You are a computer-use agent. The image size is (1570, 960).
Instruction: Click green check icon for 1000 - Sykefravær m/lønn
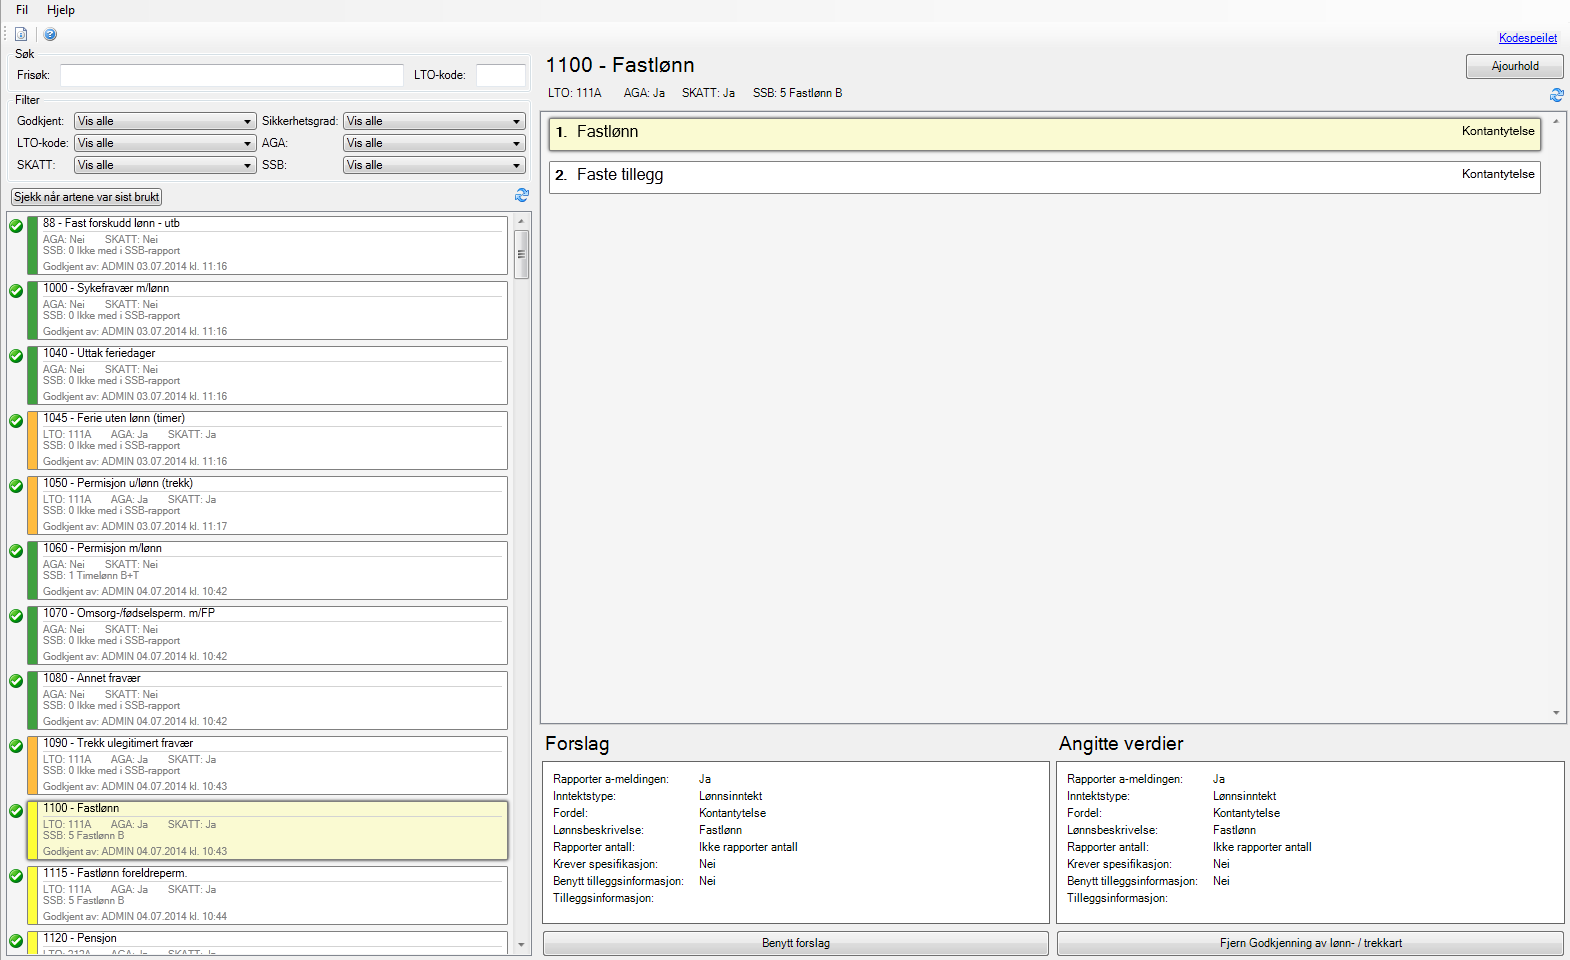[16, 291]
